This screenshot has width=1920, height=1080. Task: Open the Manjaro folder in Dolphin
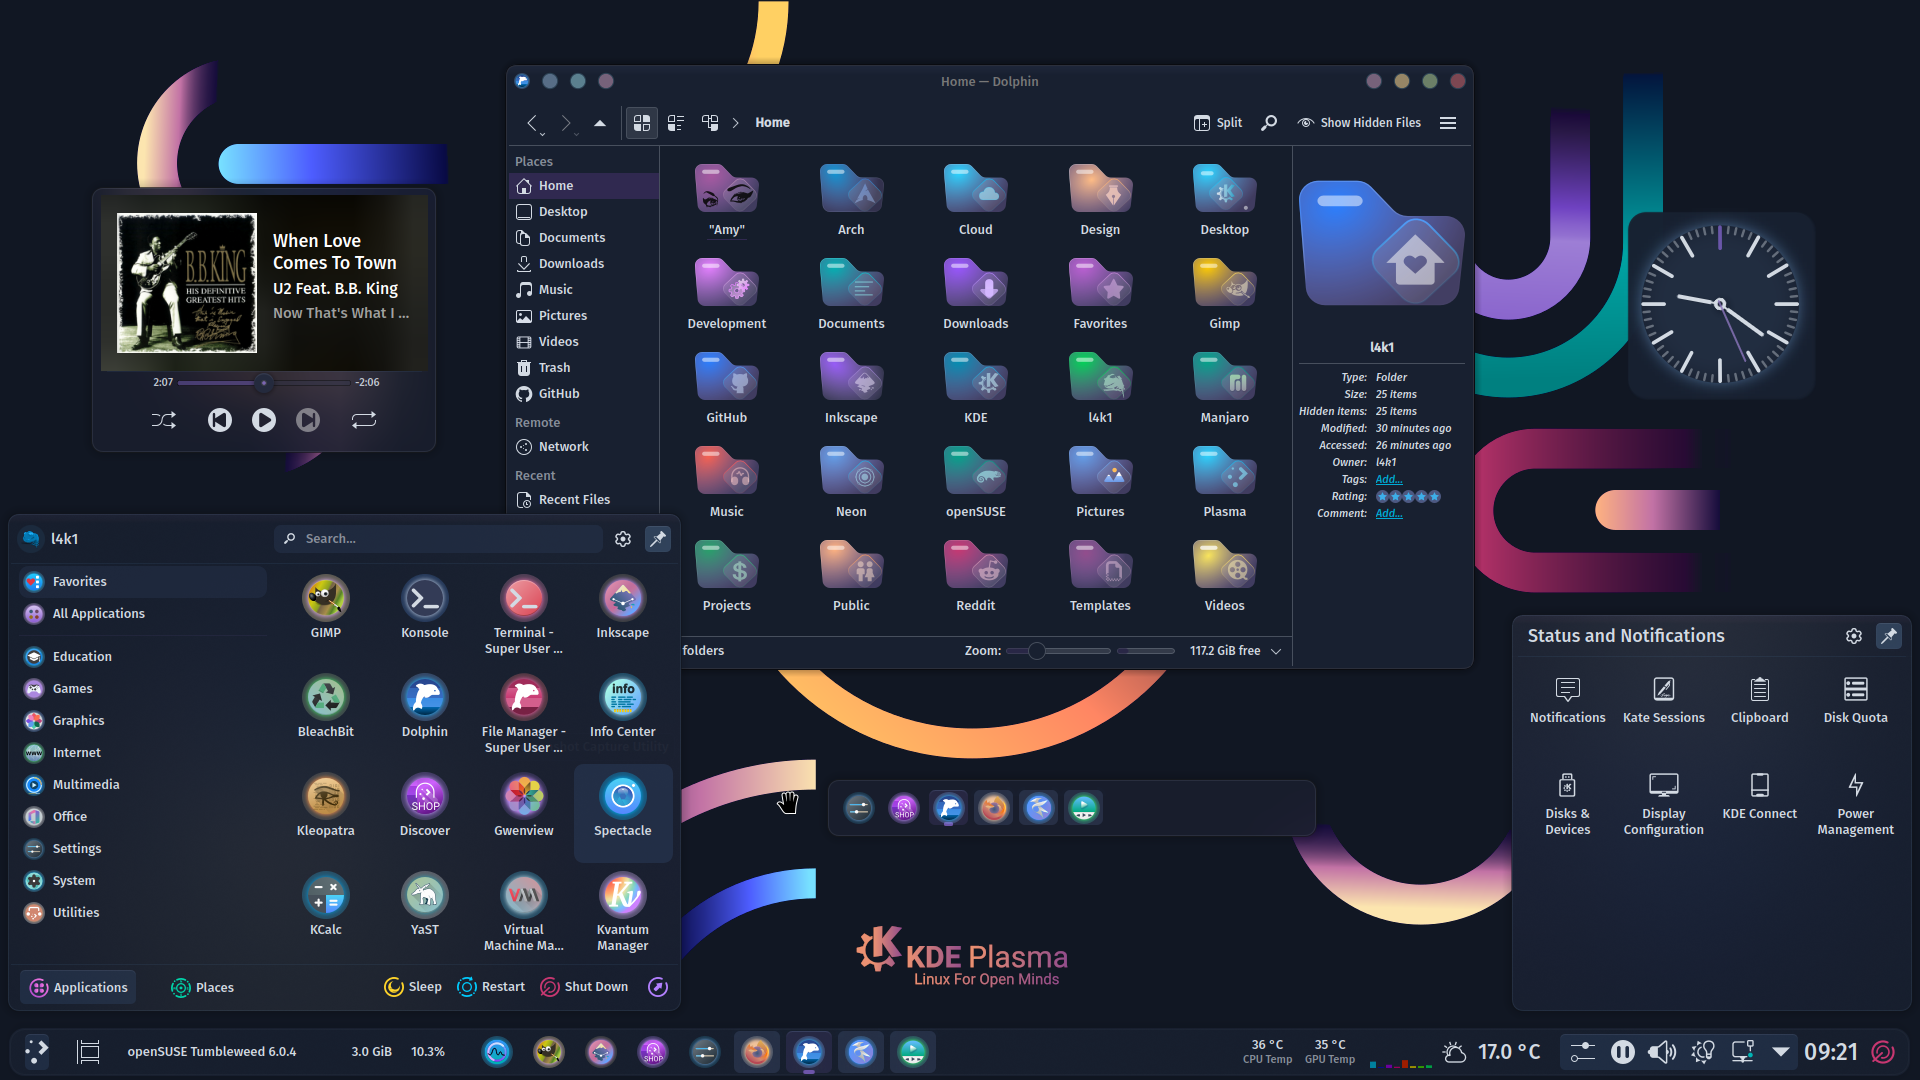pos(1224,388)
